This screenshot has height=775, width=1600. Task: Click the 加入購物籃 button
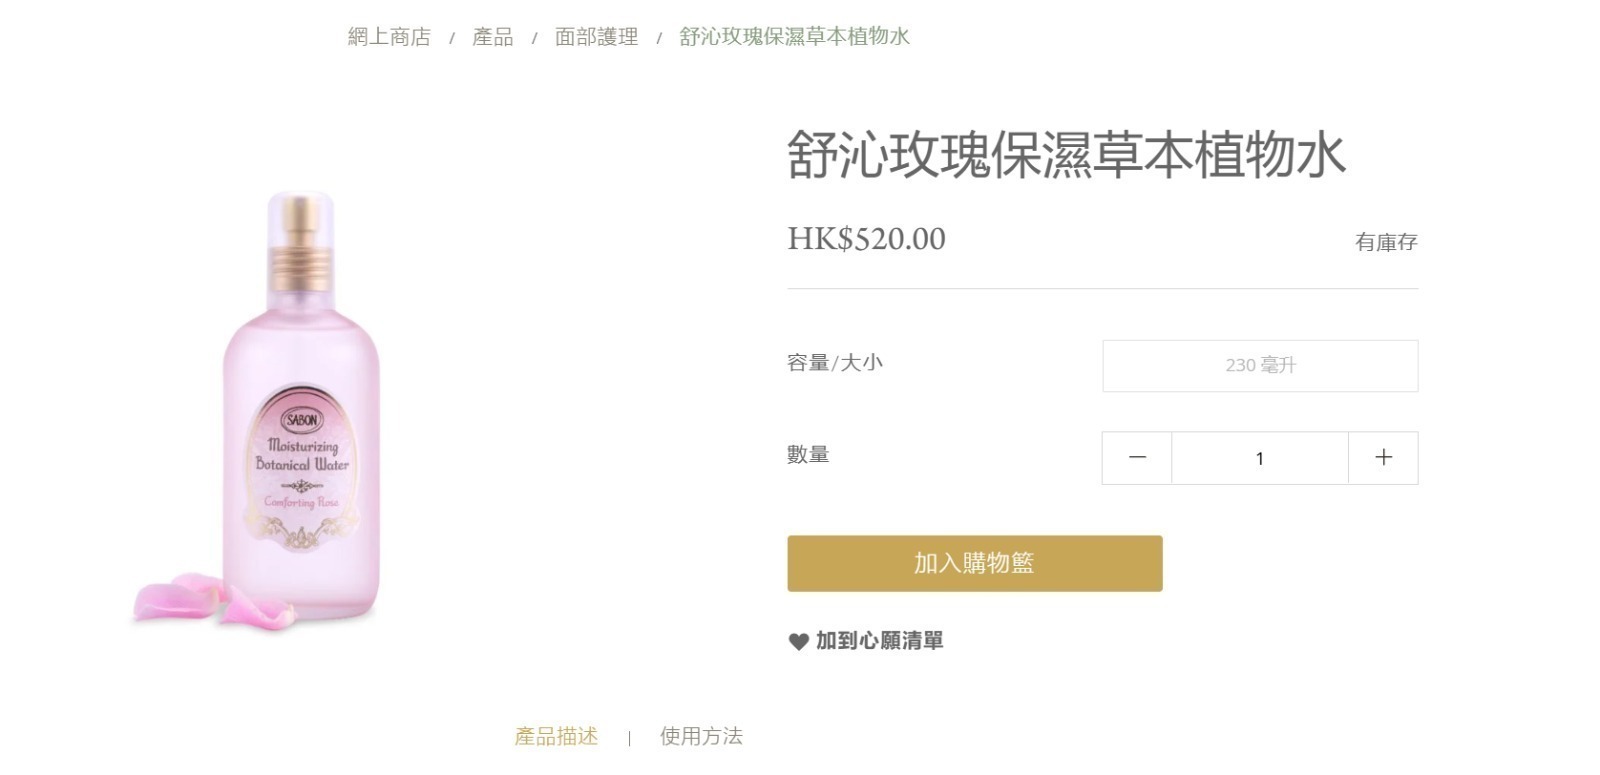click(x=975, y=563)
